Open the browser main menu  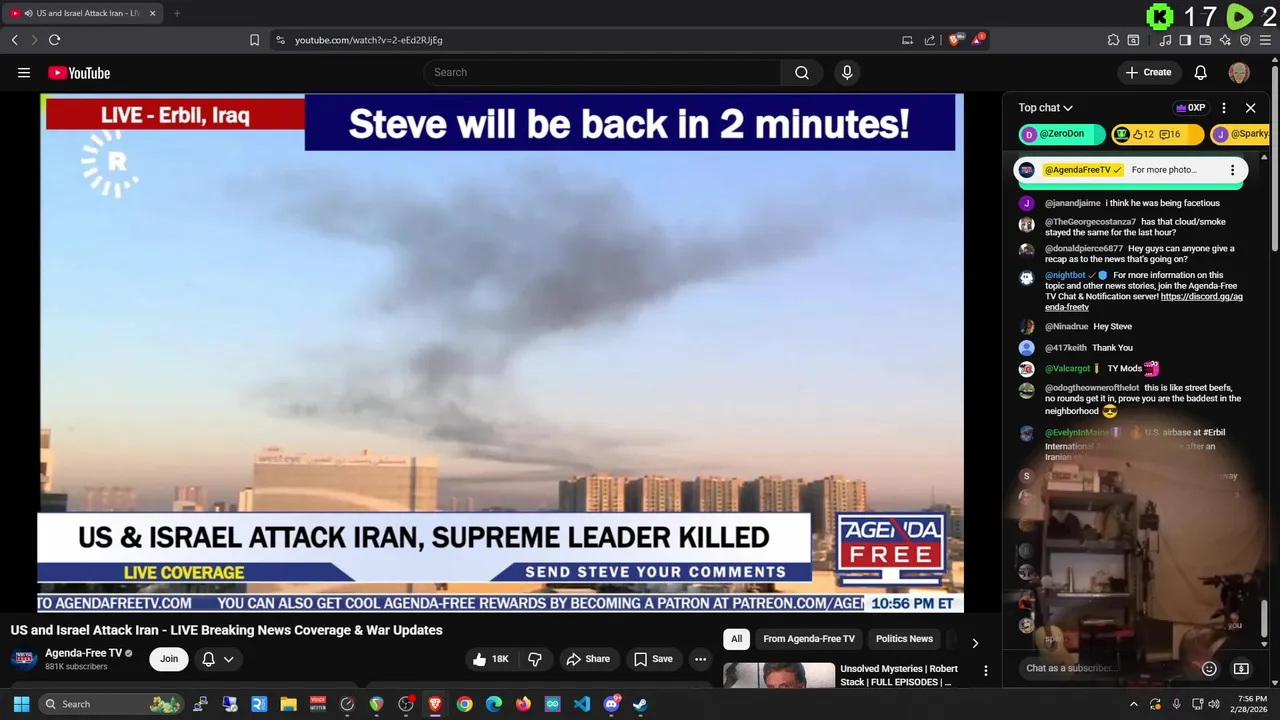pos(1266,40)
